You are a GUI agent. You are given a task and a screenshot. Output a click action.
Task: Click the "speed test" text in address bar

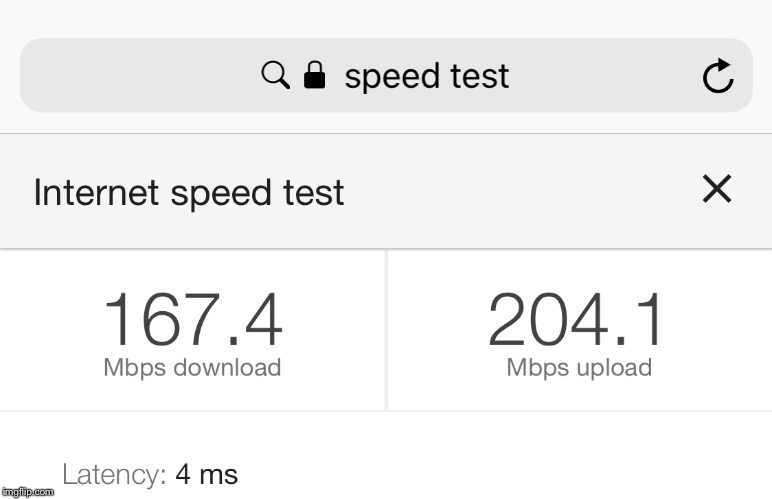pos(427,77)
